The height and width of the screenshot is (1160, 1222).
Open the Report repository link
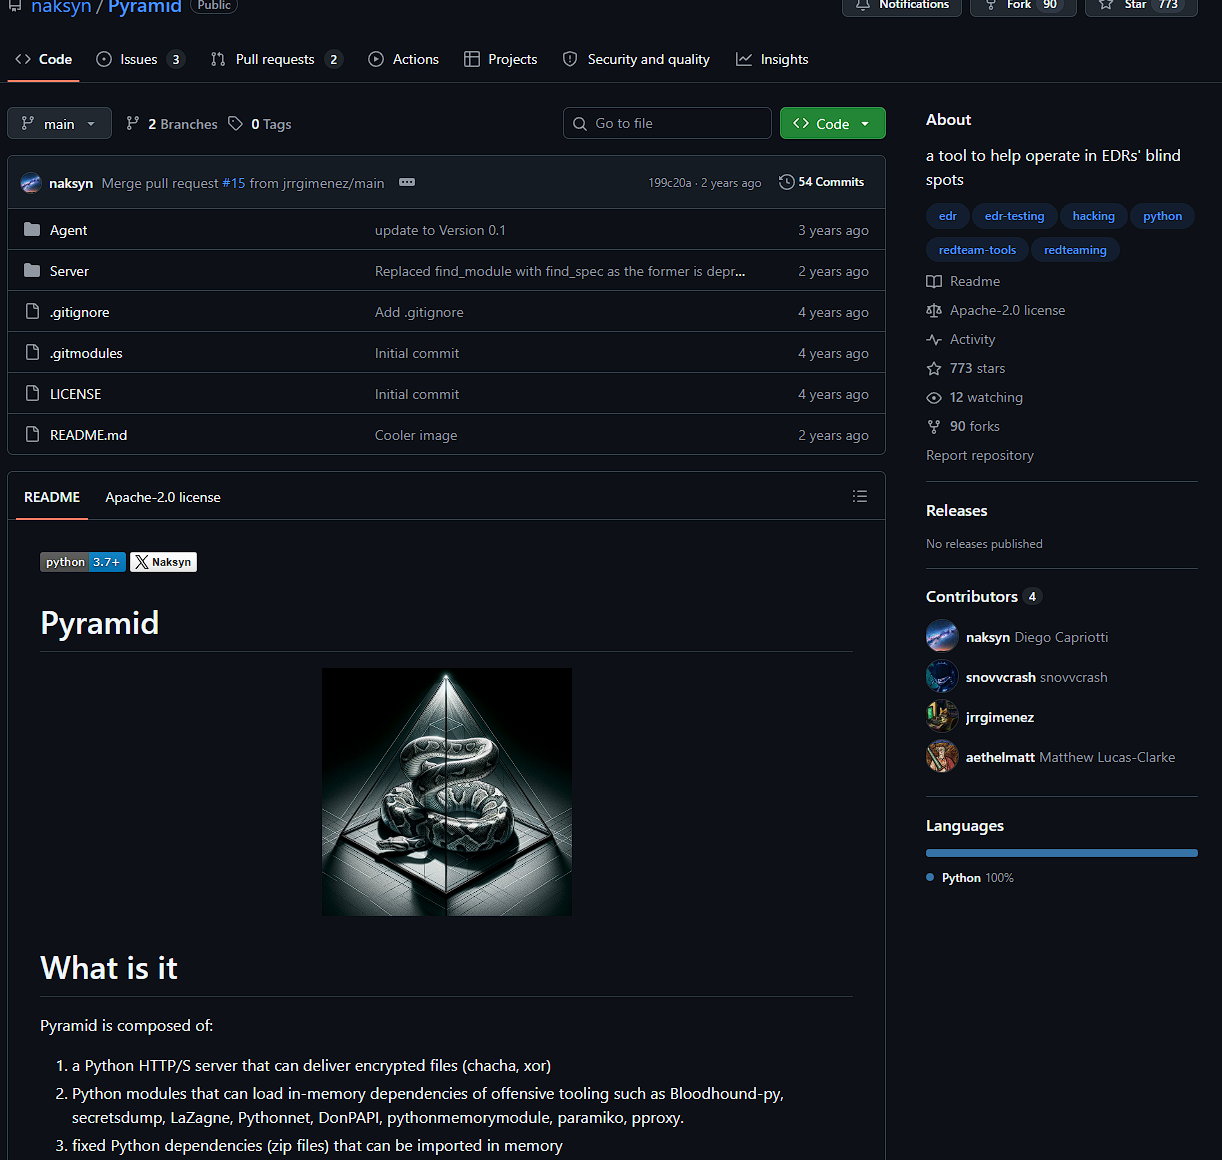point(980,455)
